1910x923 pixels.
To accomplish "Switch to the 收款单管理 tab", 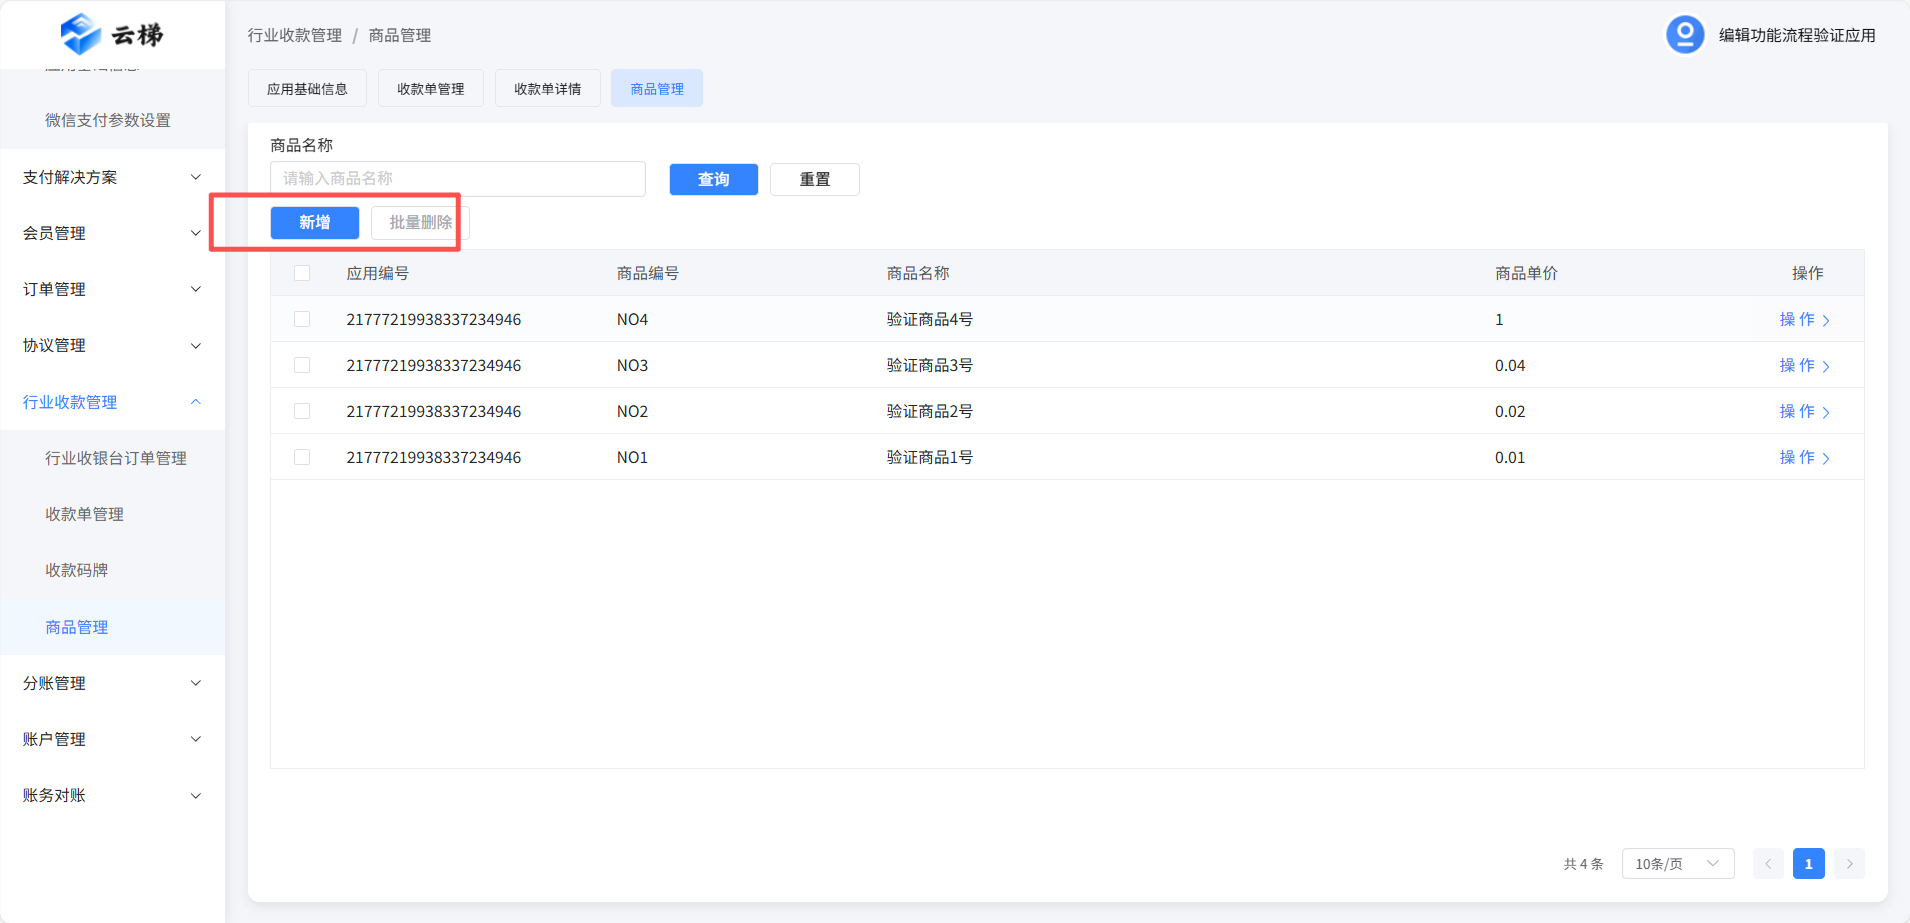I will 430,89.
